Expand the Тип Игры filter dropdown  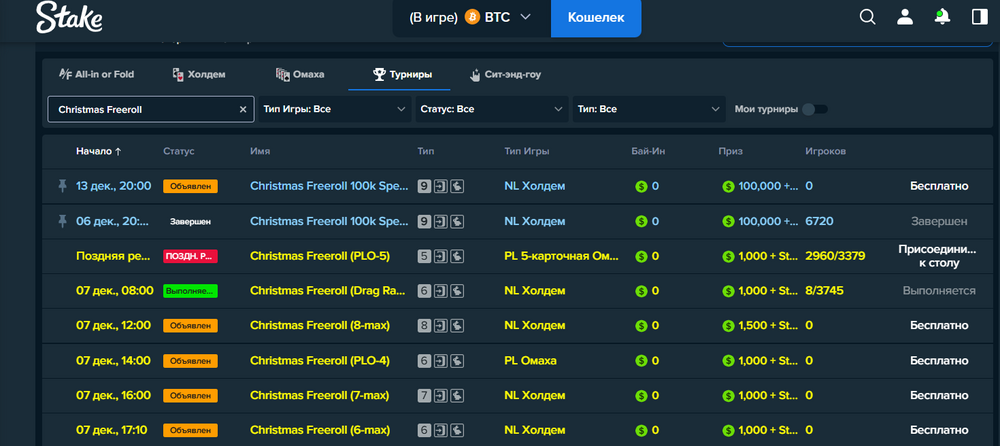click(x=334, y=109)
